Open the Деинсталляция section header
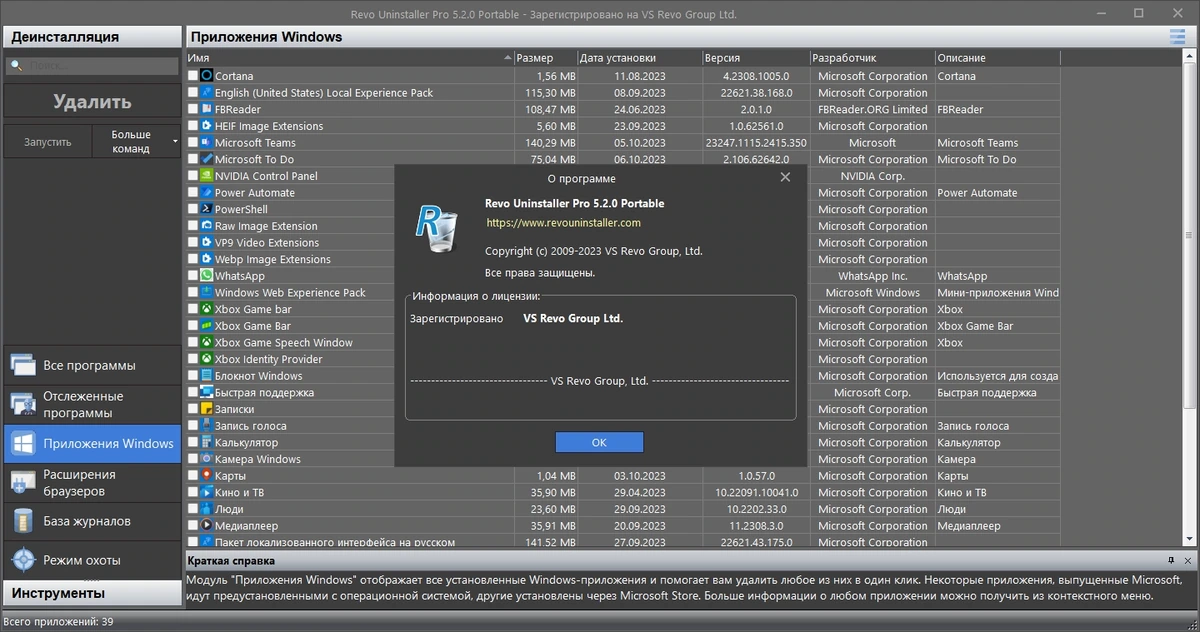 pos(91,37)
